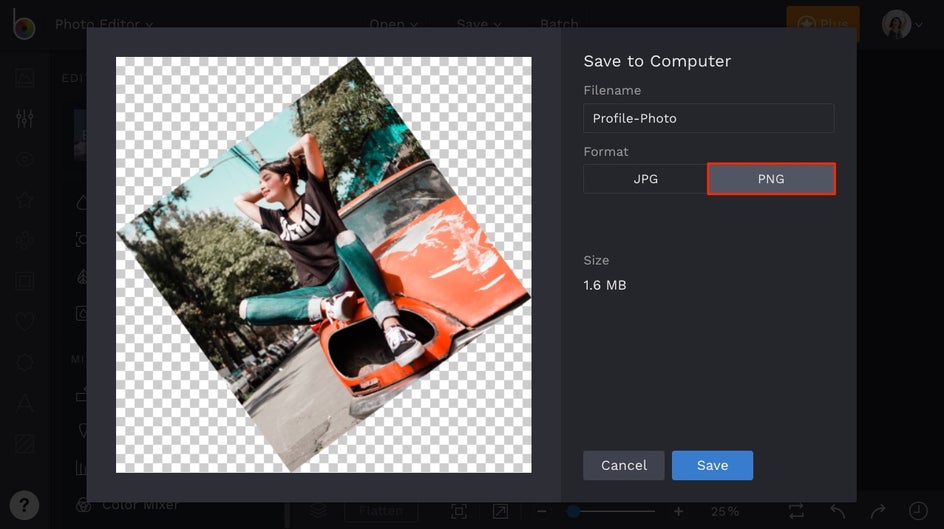
Task: Open the Image Manager sidebar icon
Action: (x=25, y=78)
